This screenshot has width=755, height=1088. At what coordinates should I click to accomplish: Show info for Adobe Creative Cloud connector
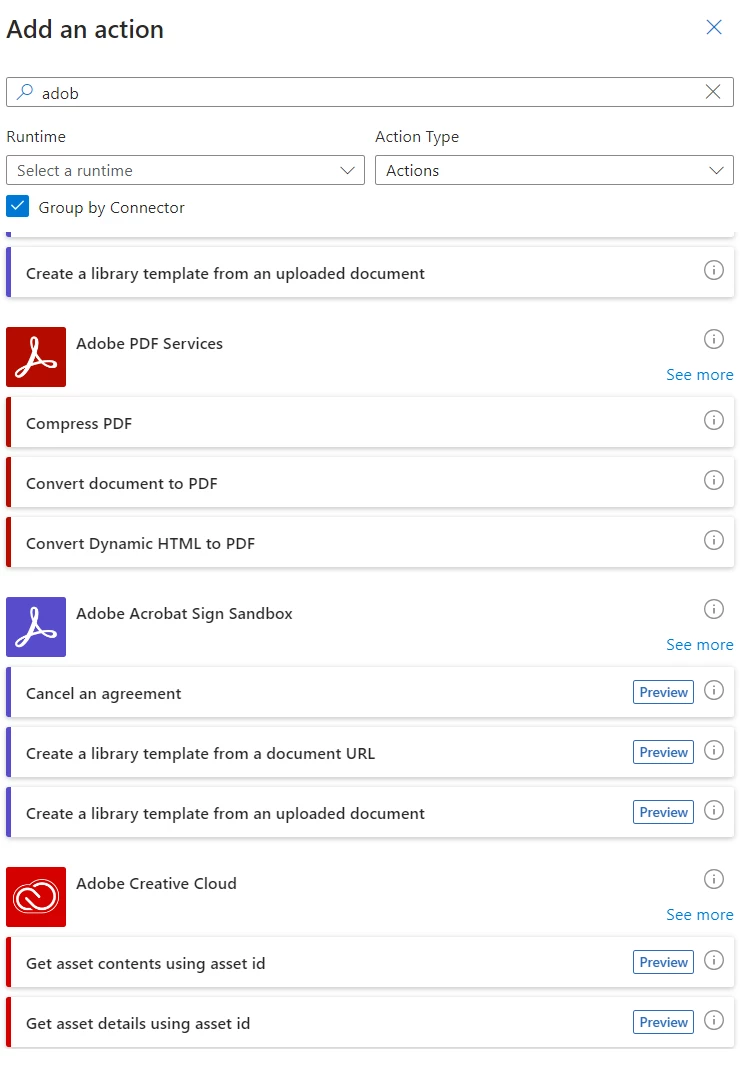click(x=713, y=879)
